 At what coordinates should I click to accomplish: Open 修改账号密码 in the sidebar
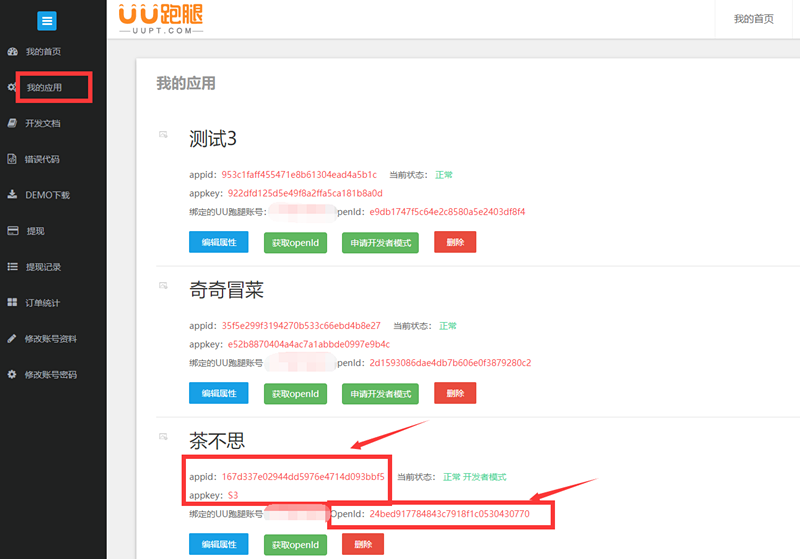pos(51,374)
